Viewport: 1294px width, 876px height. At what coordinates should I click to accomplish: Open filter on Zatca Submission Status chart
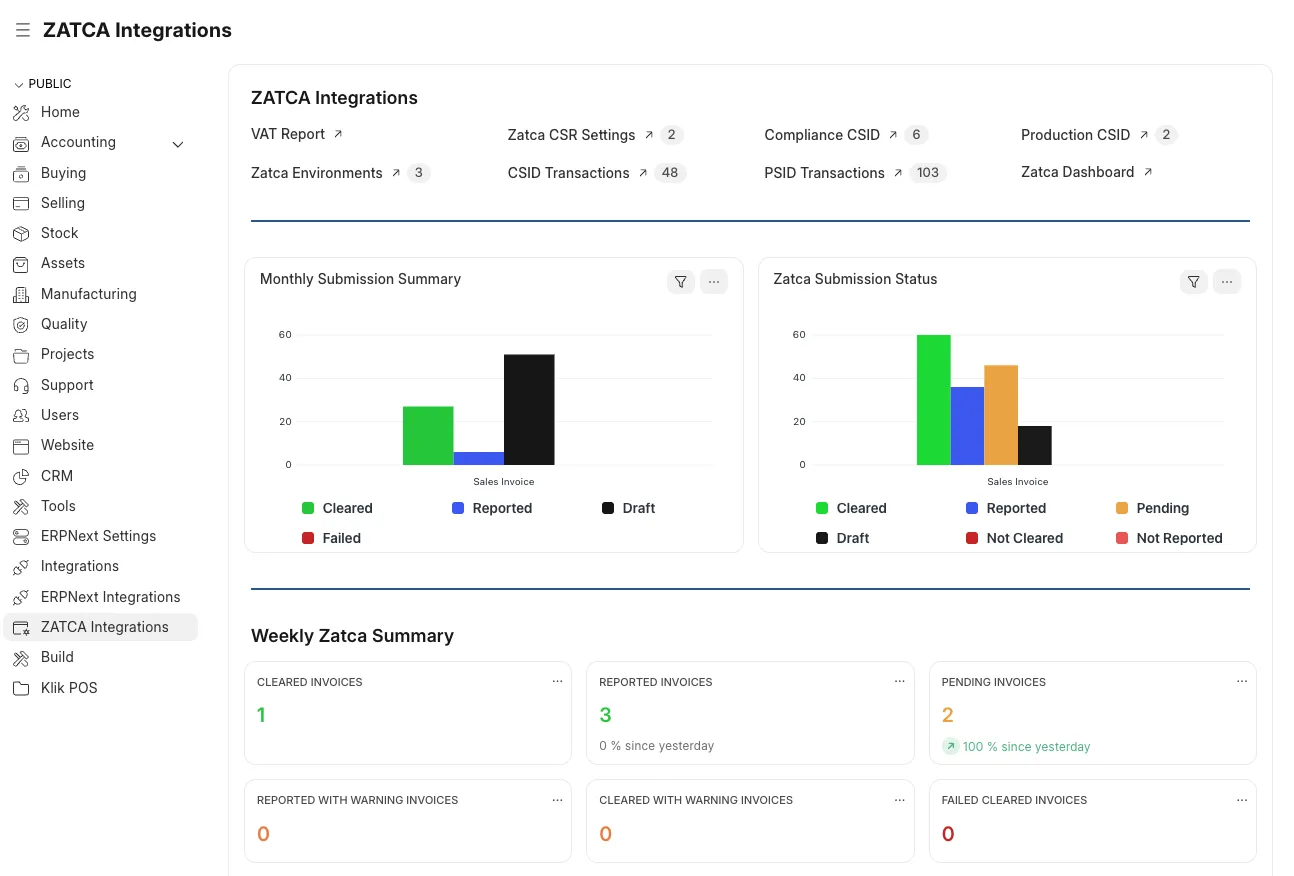(1194, 282)
